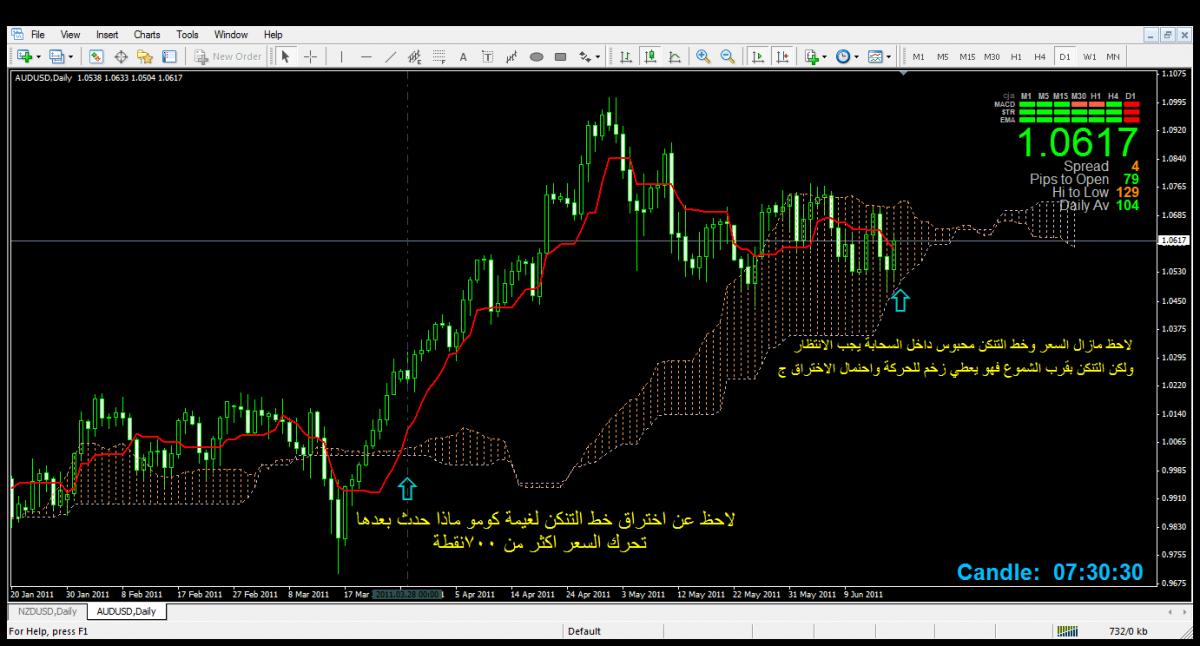This screenshot has width=1200, height=646.
Task: Open the File menu
Action: point(38,35)
